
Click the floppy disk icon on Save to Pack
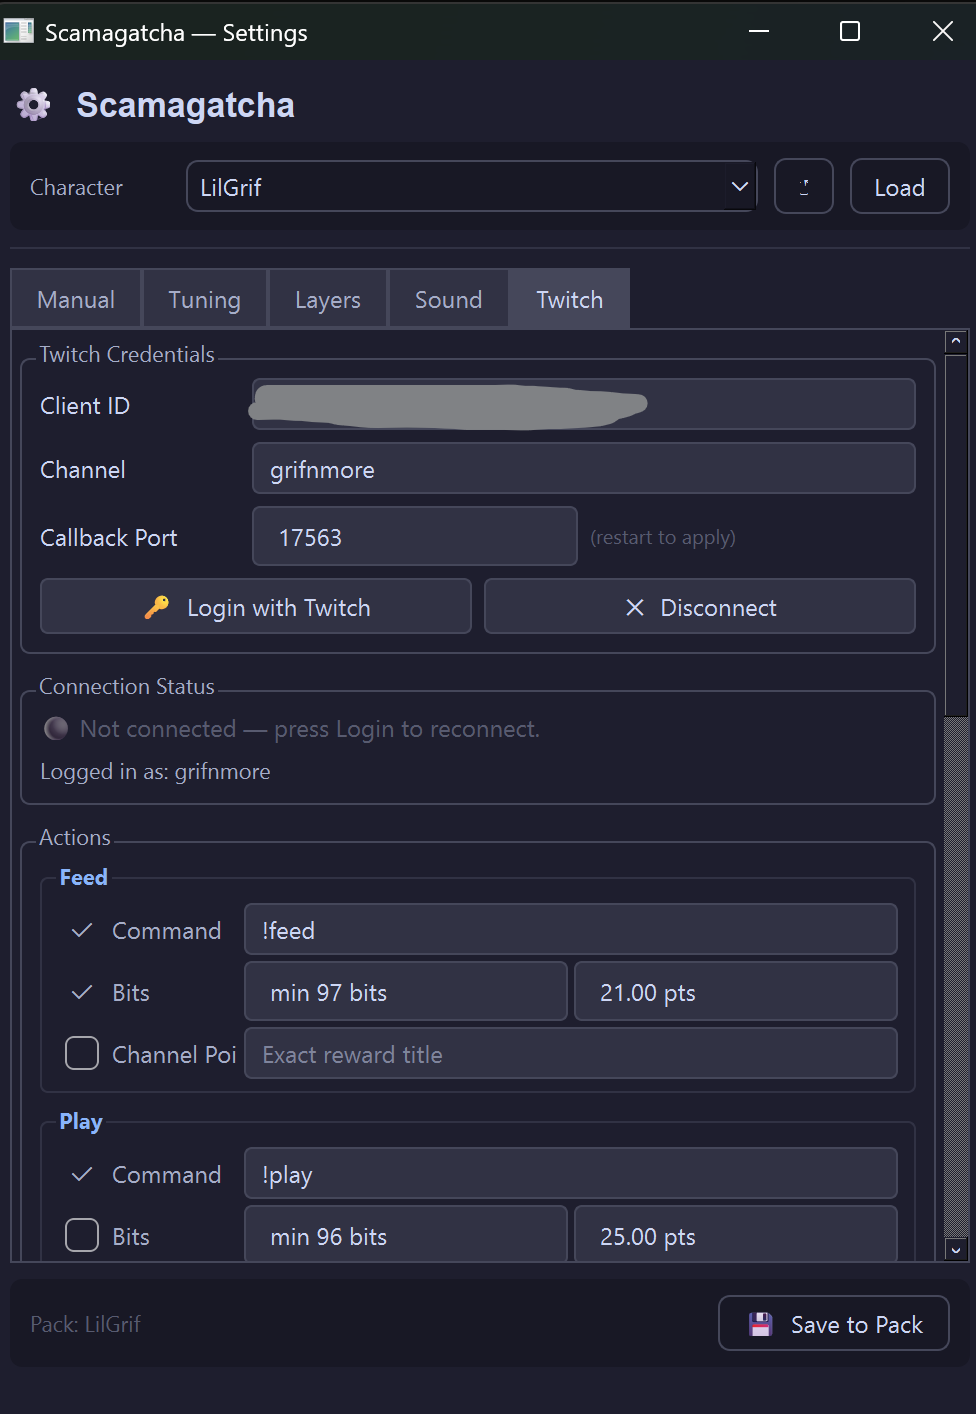(x=761, y=1324)
